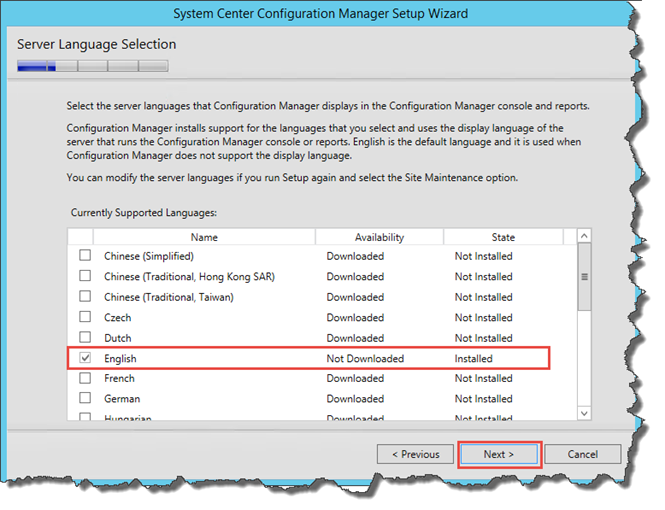Click the setup progress bar
Viewport: 665px width, 510px height.
click(x=93, y=66)
